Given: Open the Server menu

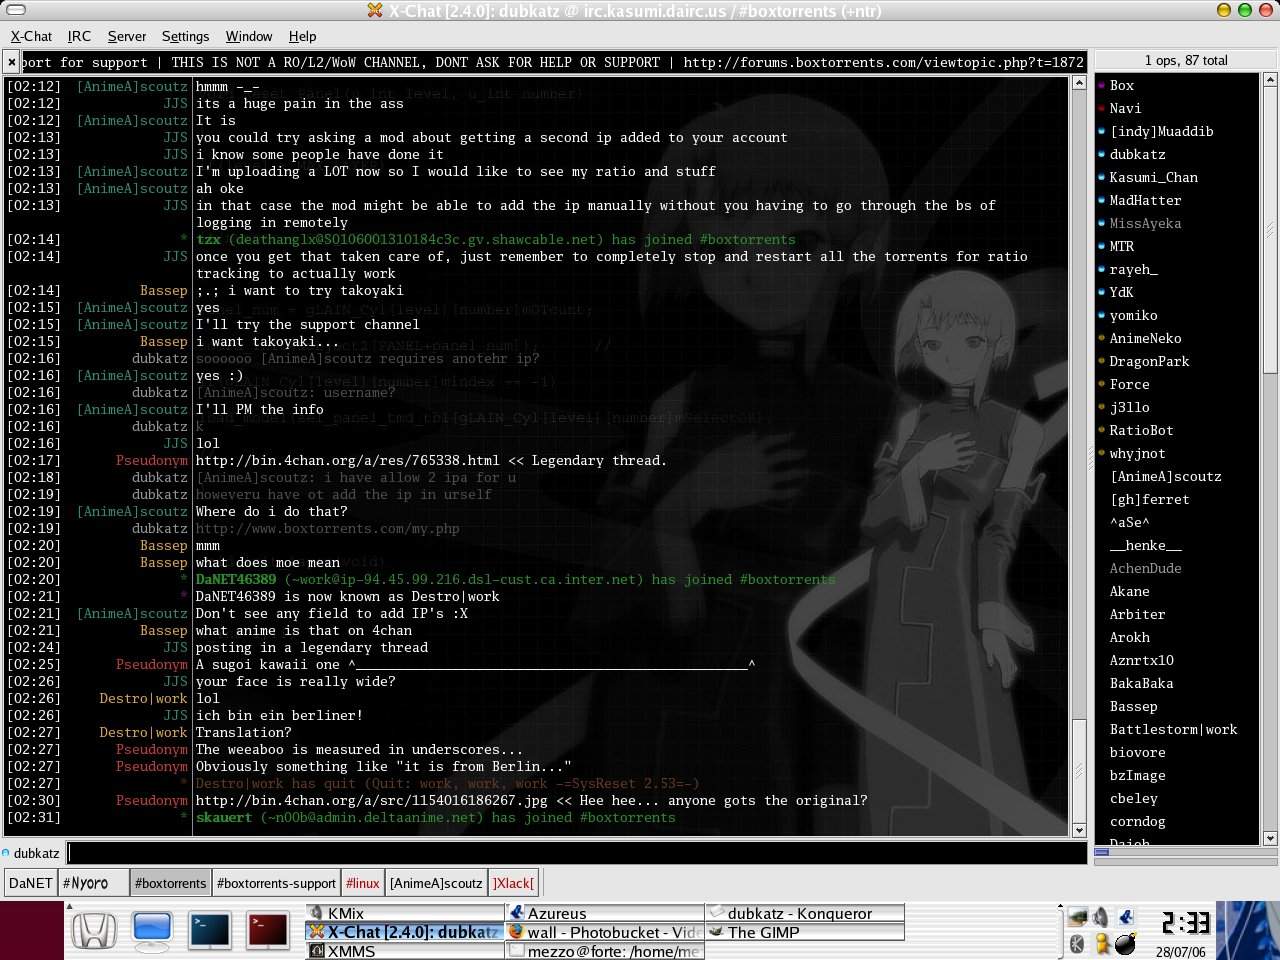Looking at the screenshot, I should click(127, 36).
